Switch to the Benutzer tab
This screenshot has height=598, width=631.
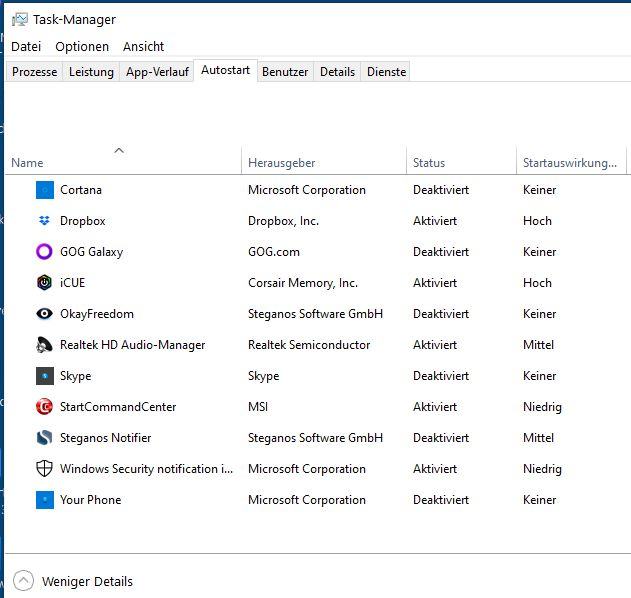(x=285, y=72)
